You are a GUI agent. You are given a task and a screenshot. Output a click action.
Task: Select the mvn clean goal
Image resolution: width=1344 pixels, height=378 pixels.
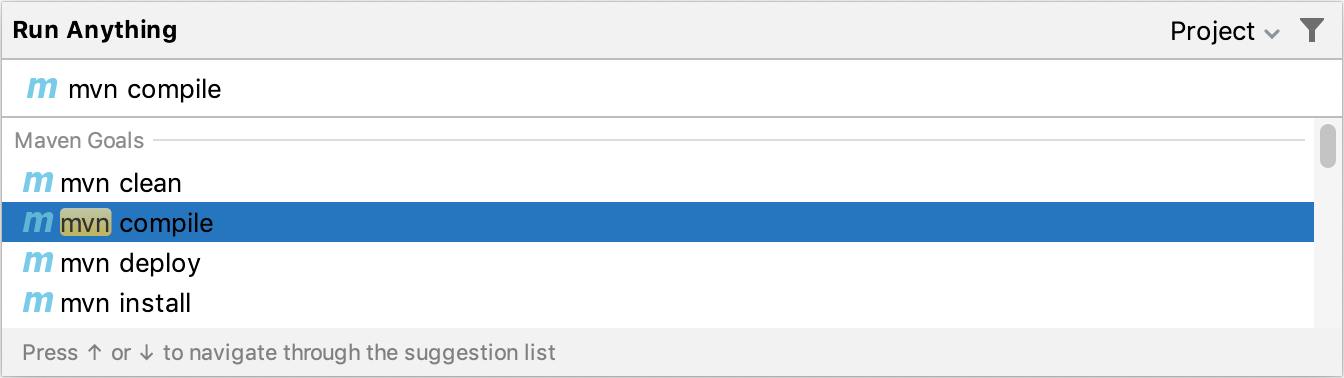pos(658,183)
